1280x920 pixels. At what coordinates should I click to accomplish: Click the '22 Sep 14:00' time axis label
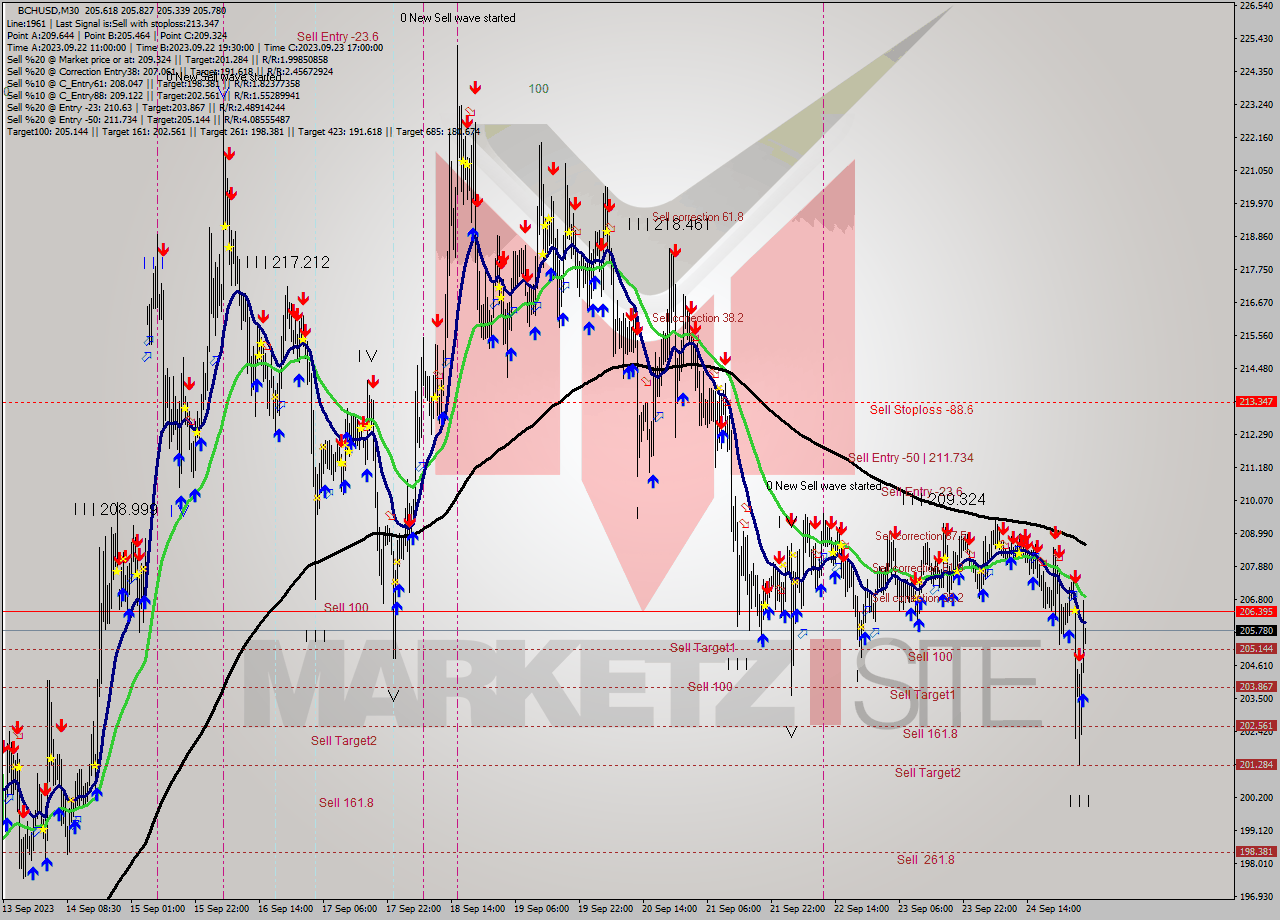coord(861,910)
